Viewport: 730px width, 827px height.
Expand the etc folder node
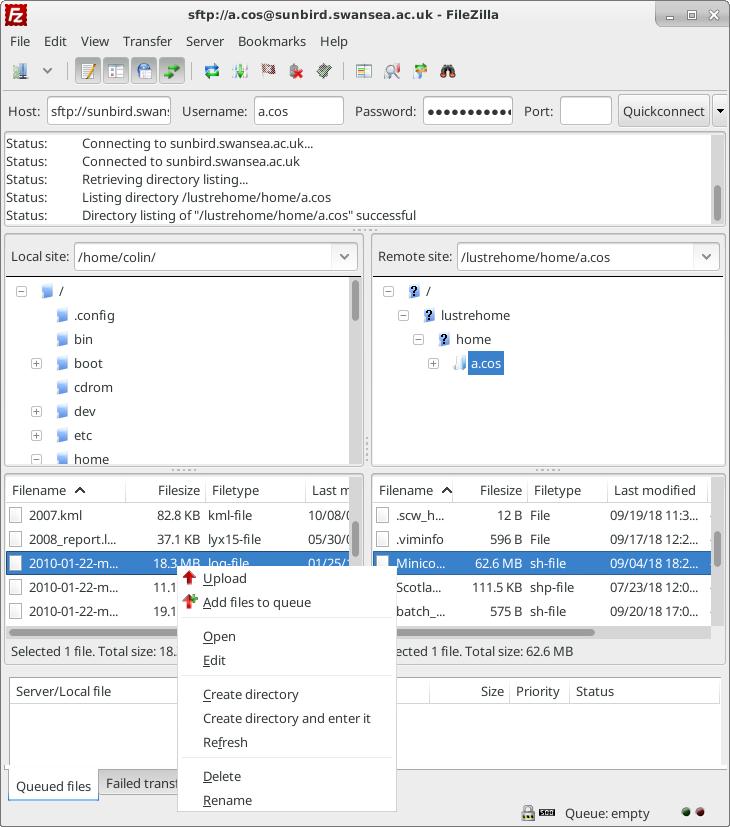click(36, 435)
